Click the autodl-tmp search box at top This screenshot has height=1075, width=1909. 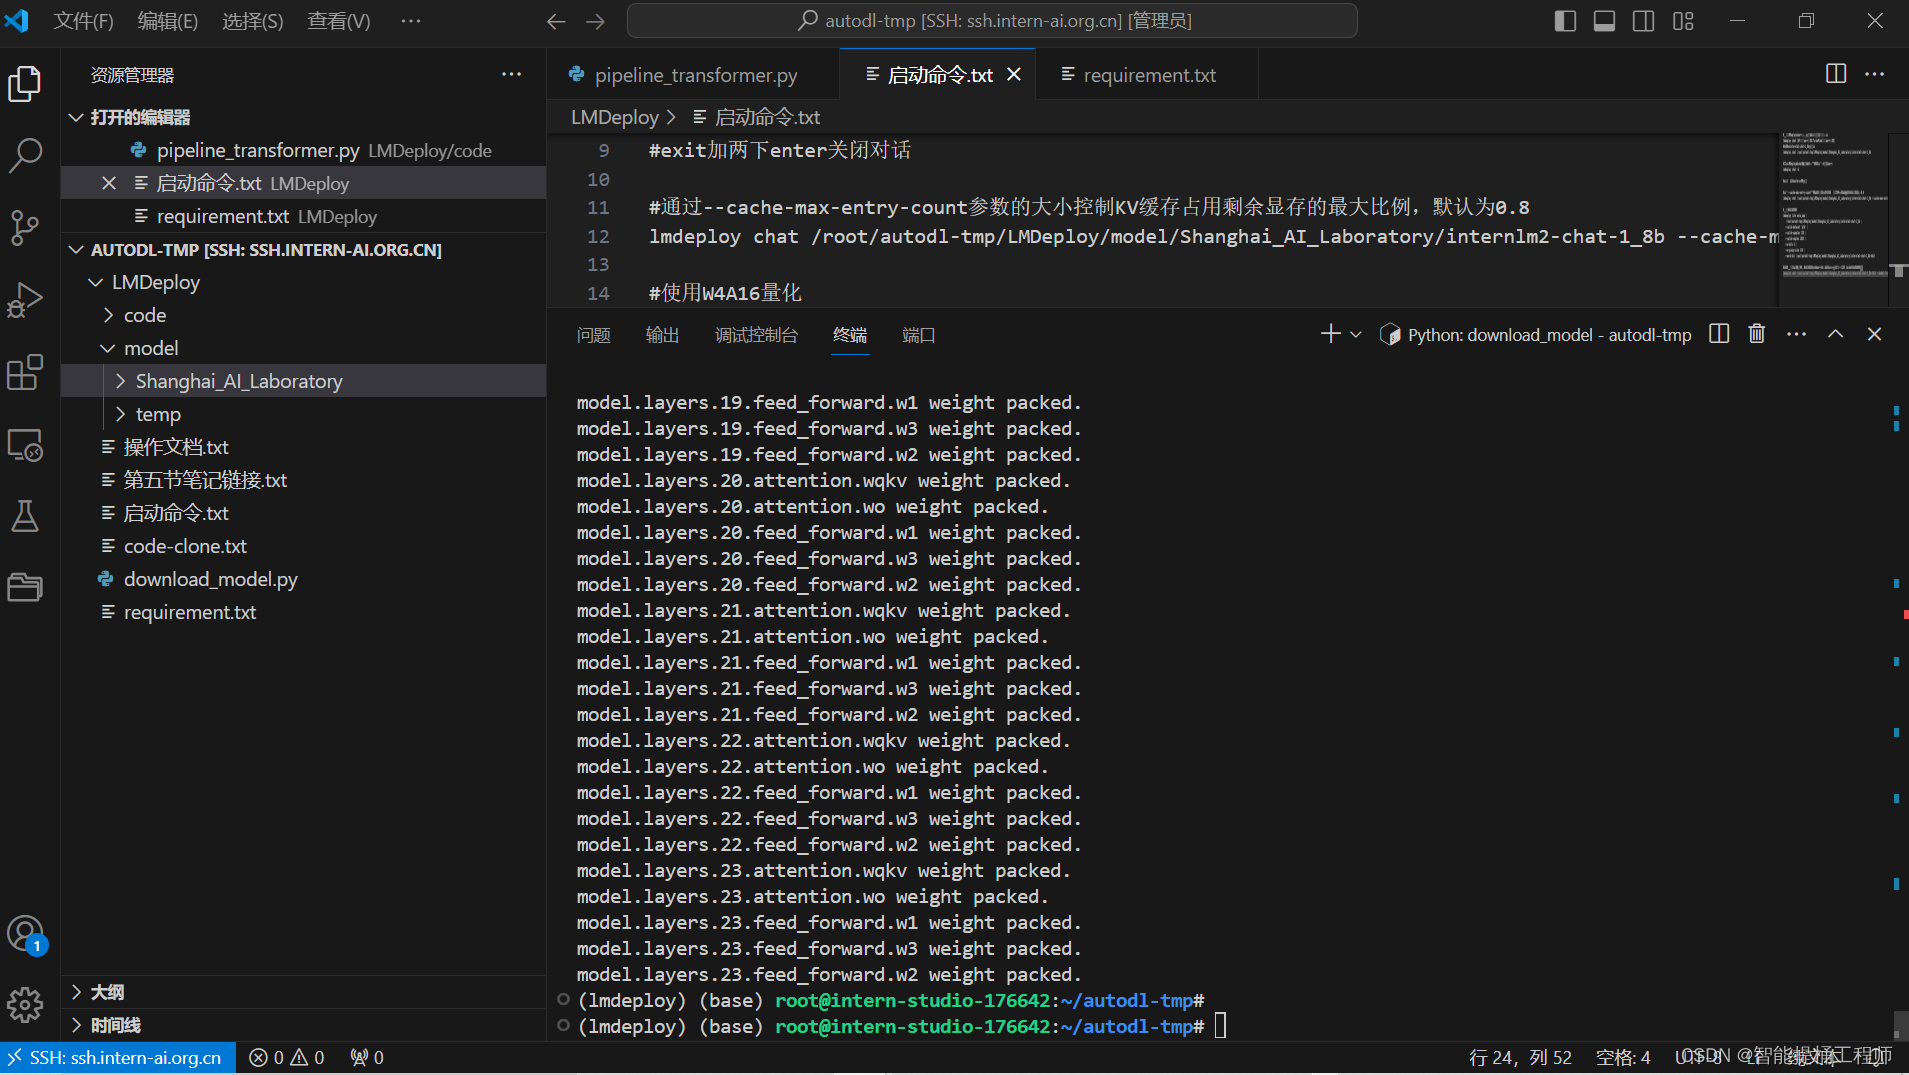(991, 20)
